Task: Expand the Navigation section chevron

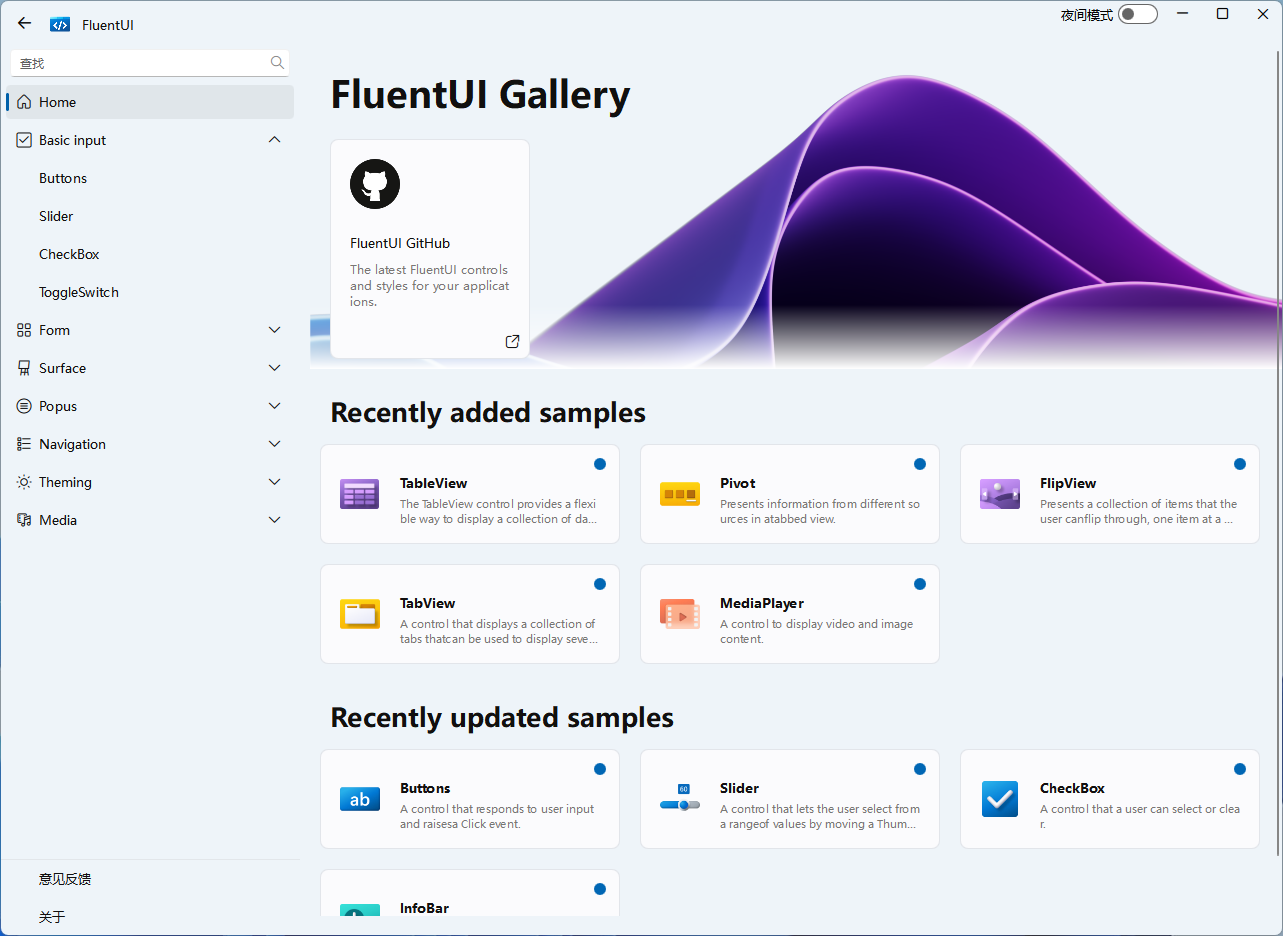Action: tap(275, 444)
